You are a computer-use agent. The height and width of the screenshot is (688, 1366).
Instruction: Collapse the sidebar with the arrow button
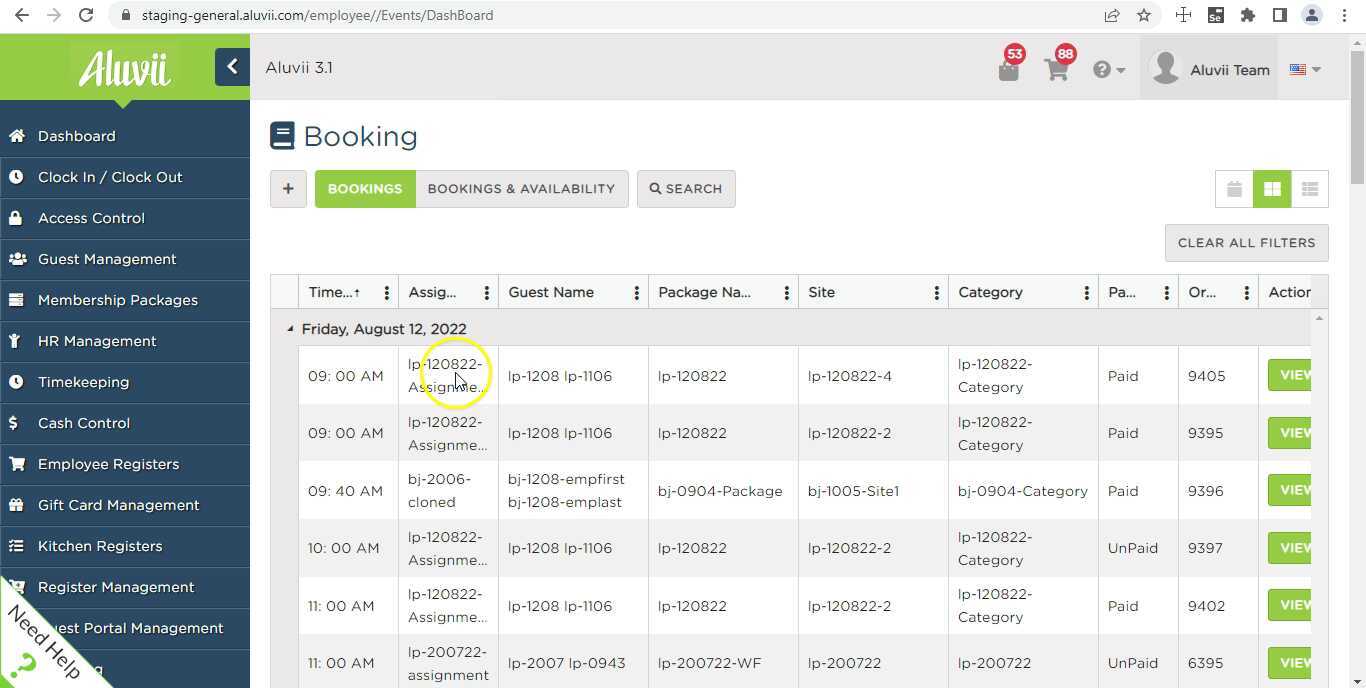point(232,66)
